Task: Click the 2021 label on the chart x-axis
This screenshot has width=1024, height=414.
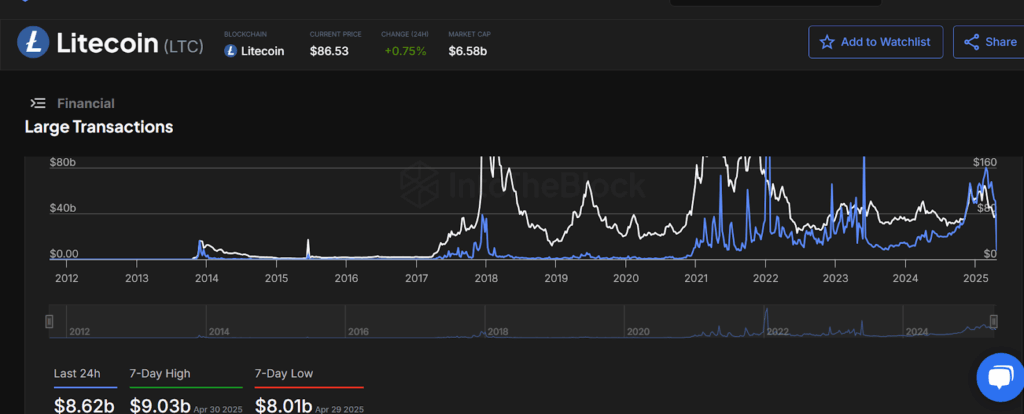Action: point(696,278)
